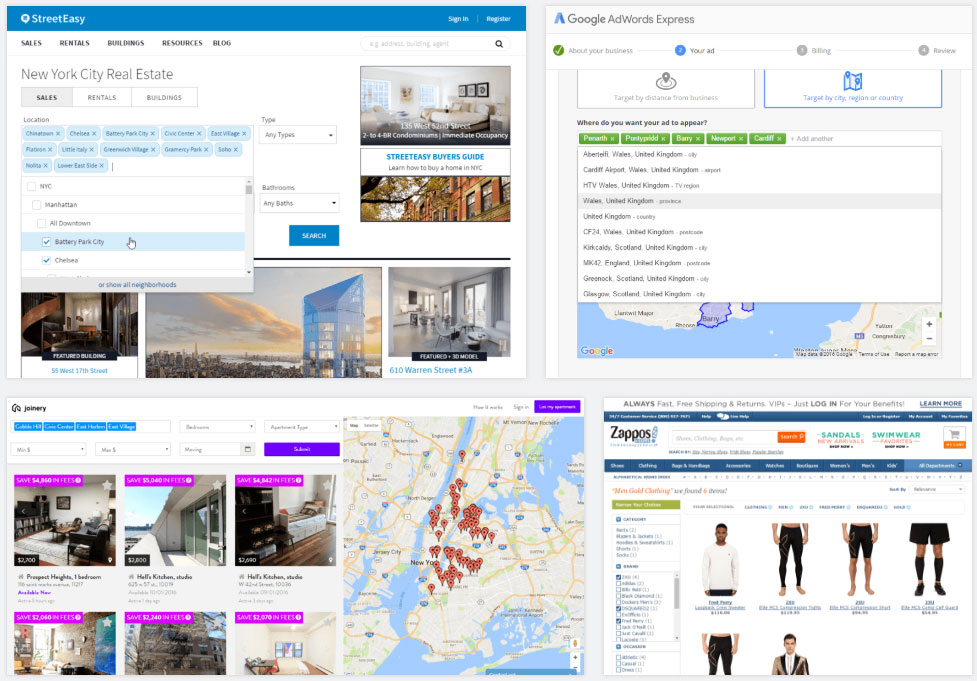Remove the Flatiron location tag
This screenshot has width=977, height=681.
(x=50, y=150)
